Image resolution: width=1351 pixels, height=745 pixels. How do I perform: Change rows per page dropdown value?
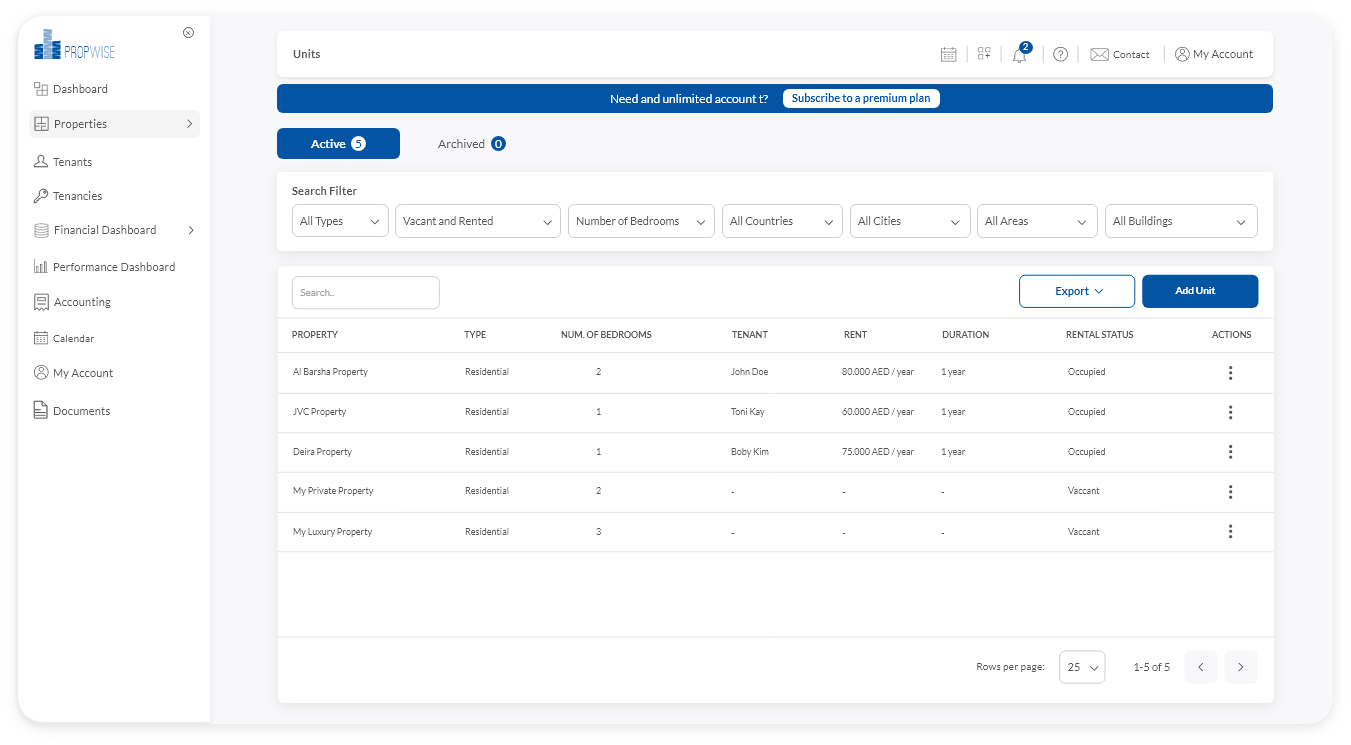click(1081, 667)
